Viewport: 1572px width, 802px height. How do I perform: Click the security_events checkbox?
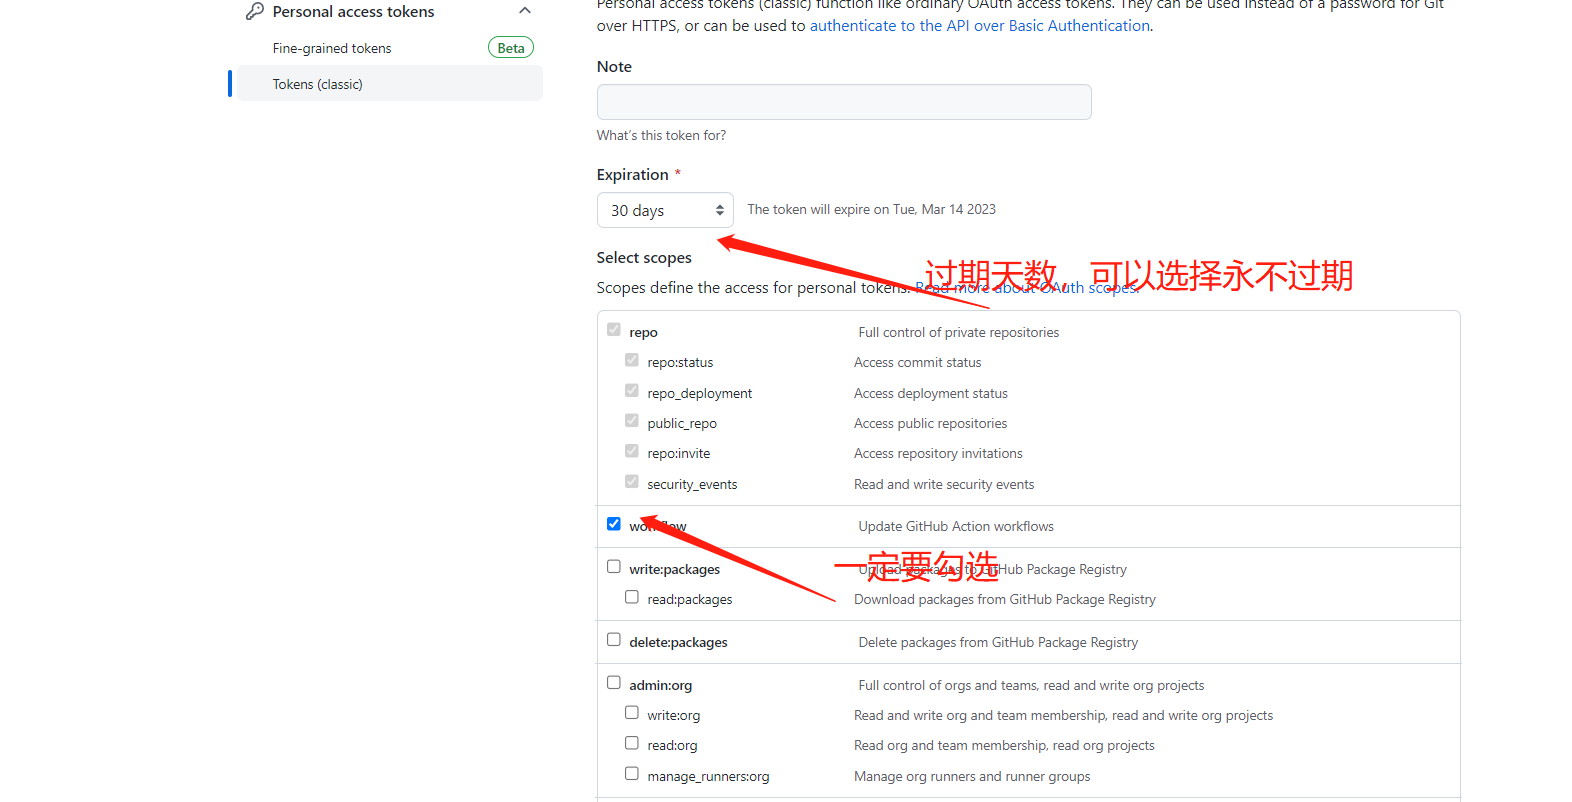point(632,482)
